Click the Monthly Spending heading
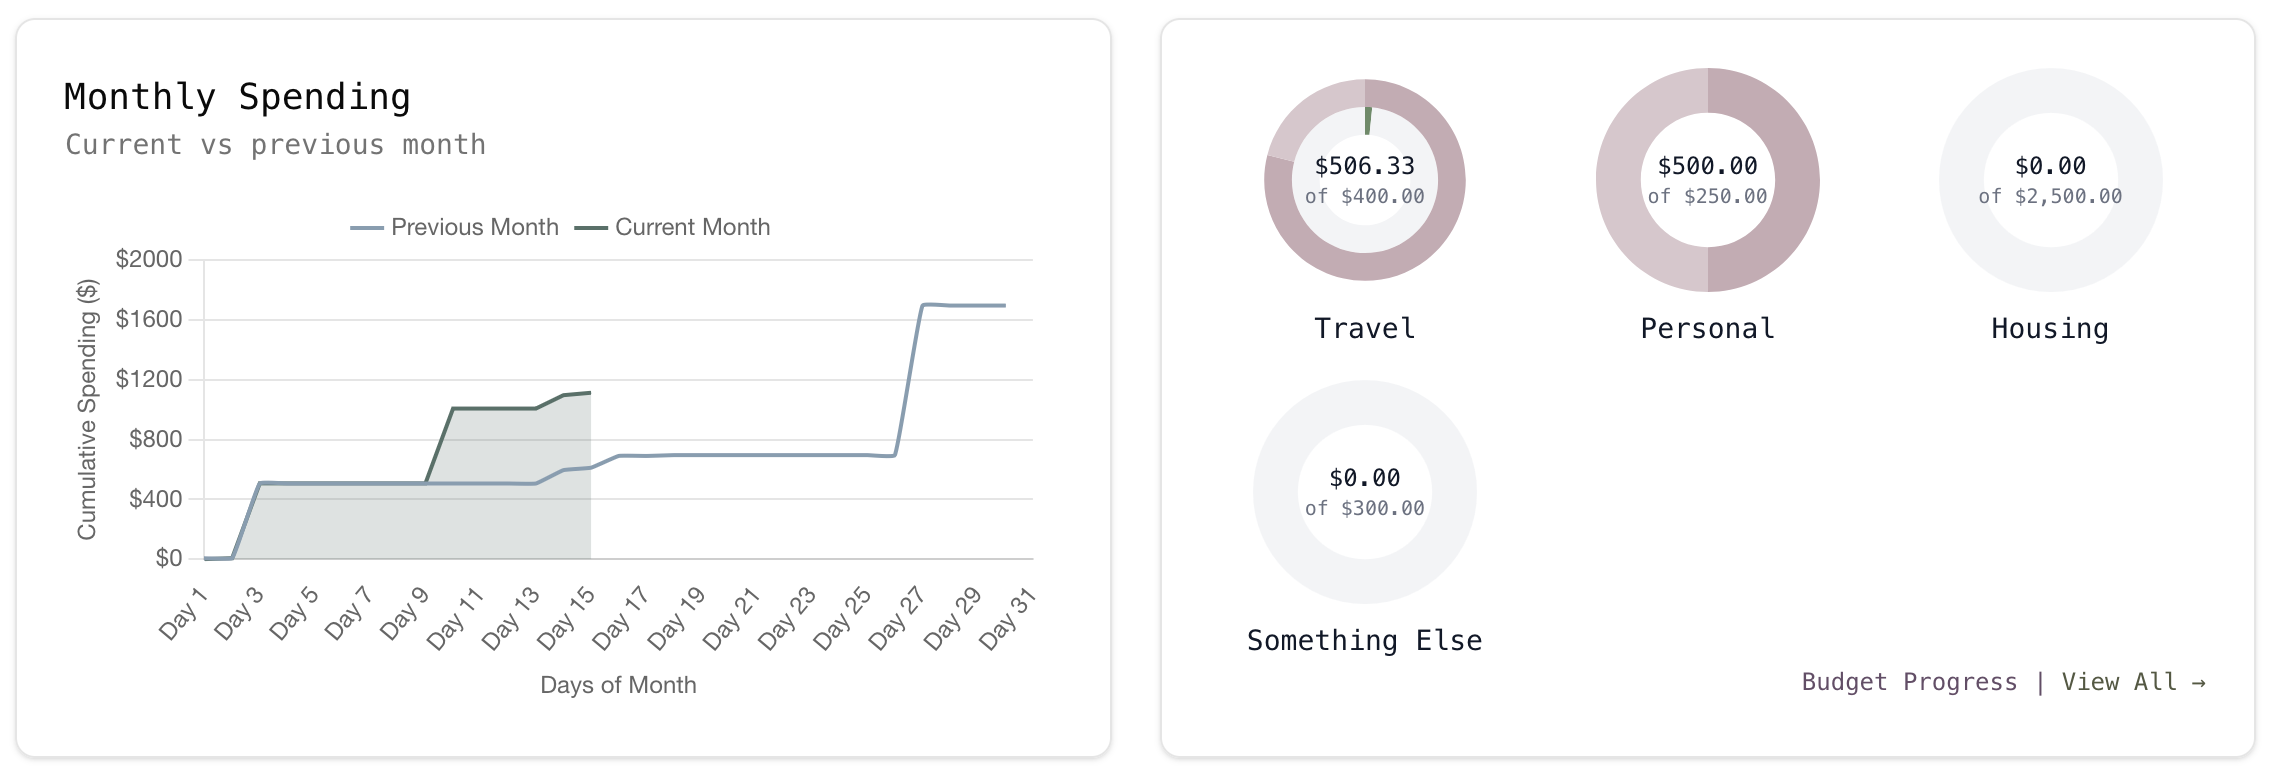 [237, 97]
